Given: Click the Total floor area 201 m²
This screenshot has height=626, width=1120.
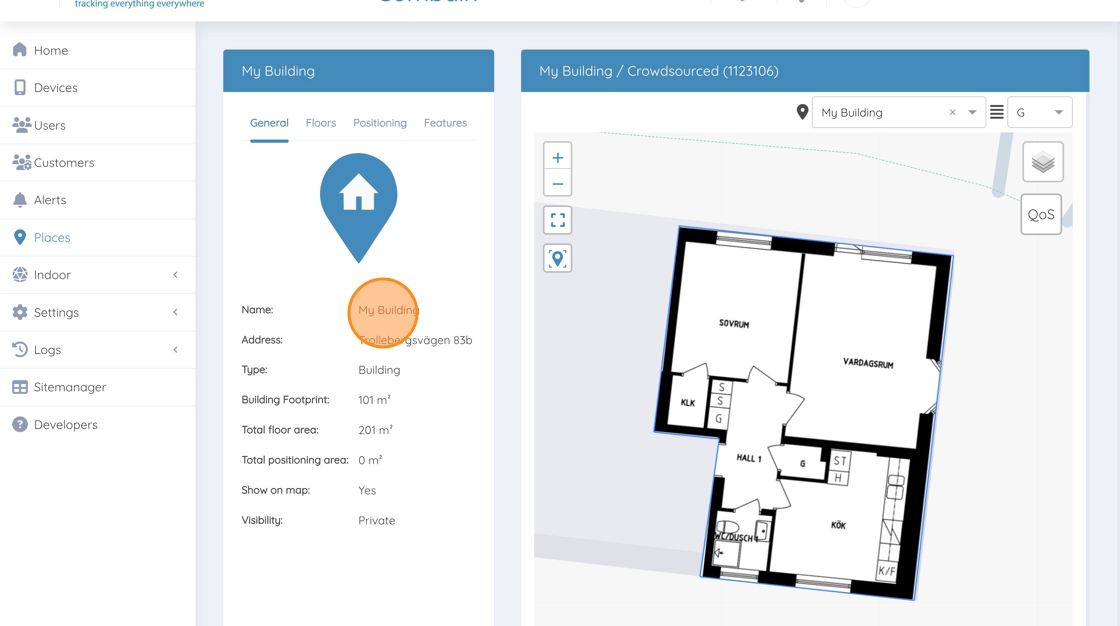Looking at the screenshot, I should click(376, 430).
